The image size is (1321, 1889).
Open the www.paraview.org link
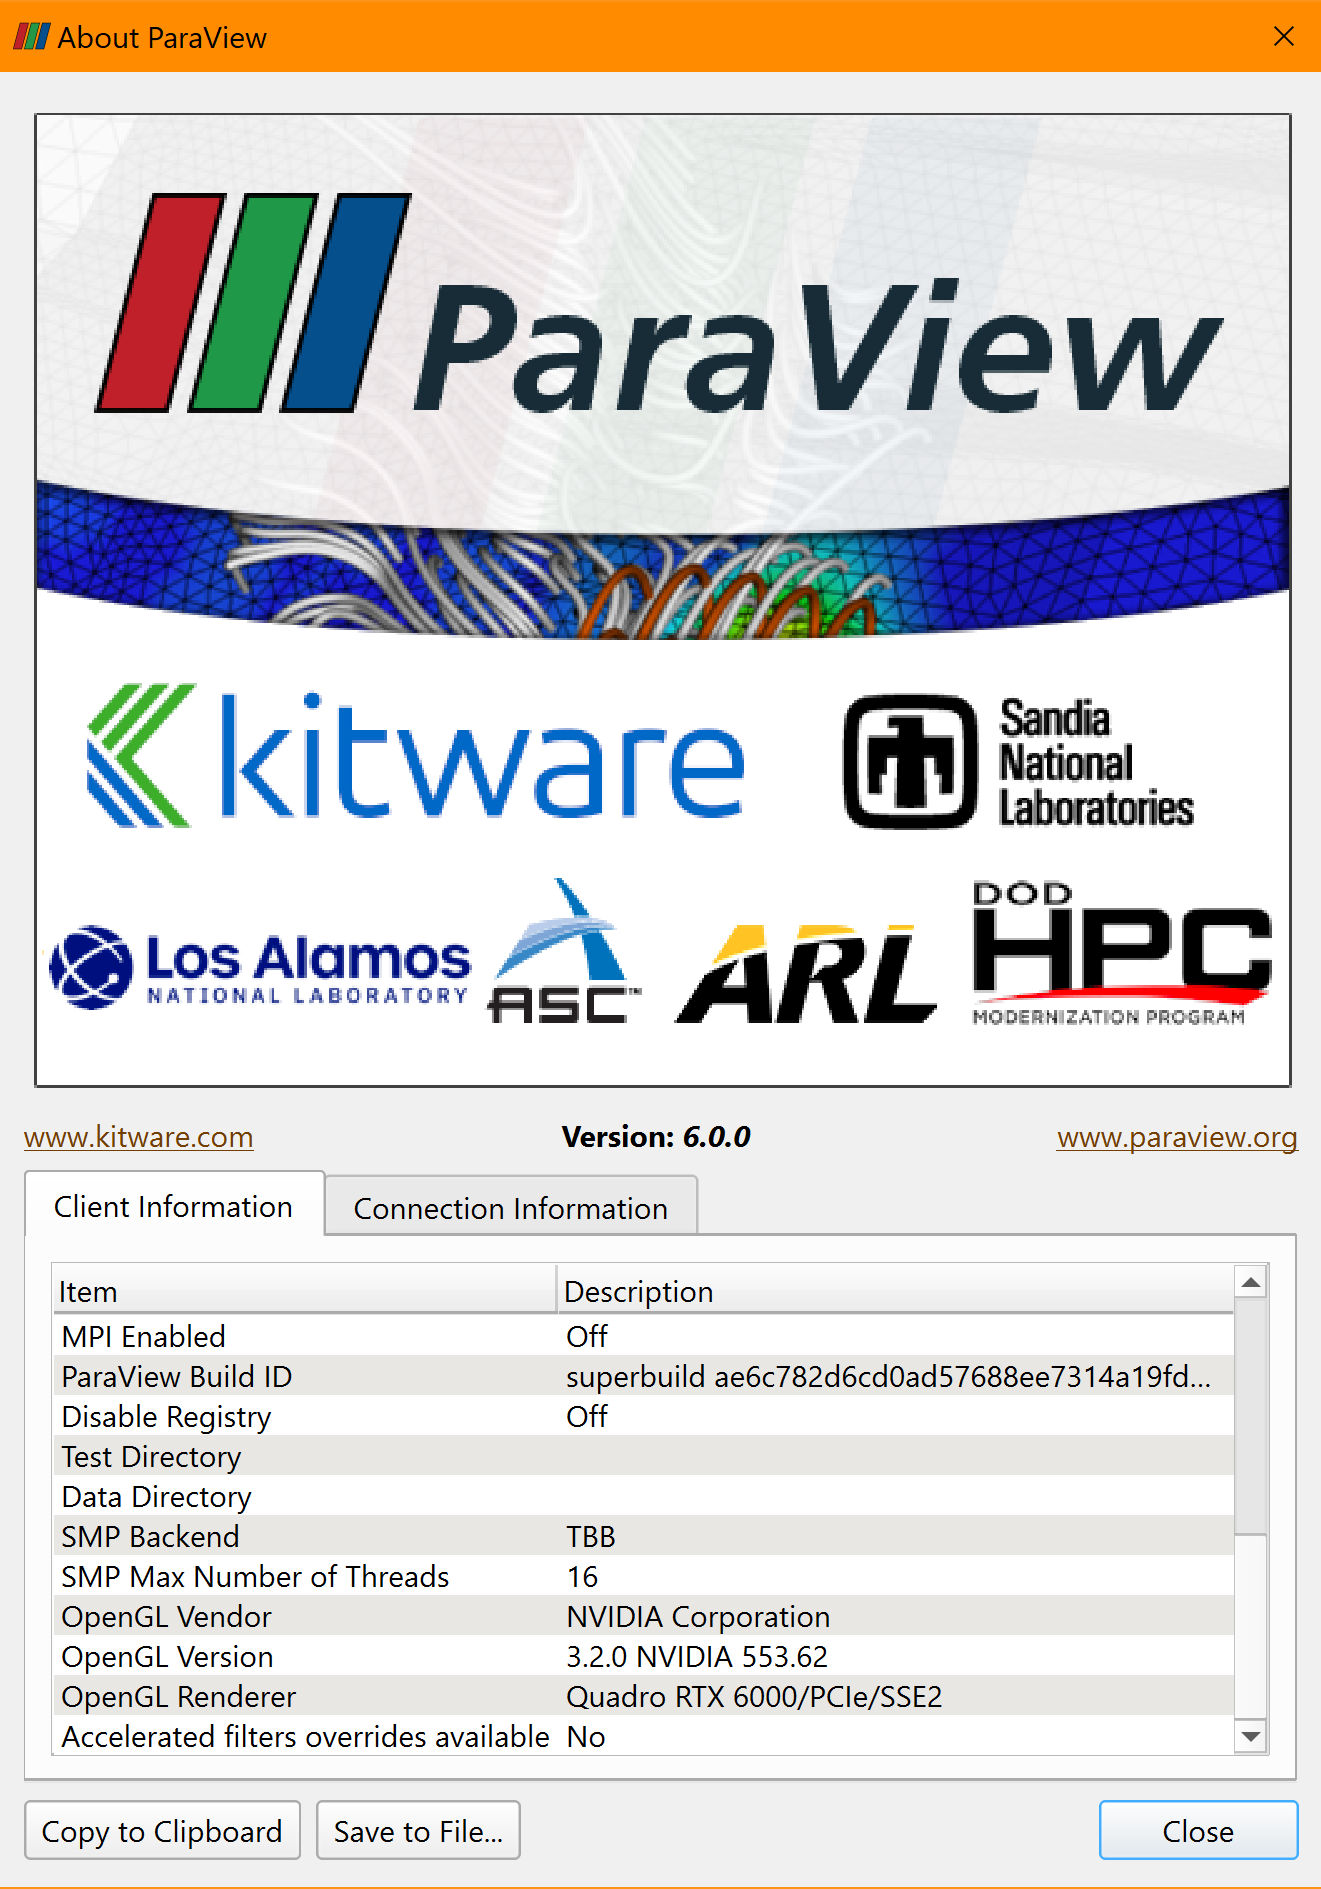coord(1176,1137)
